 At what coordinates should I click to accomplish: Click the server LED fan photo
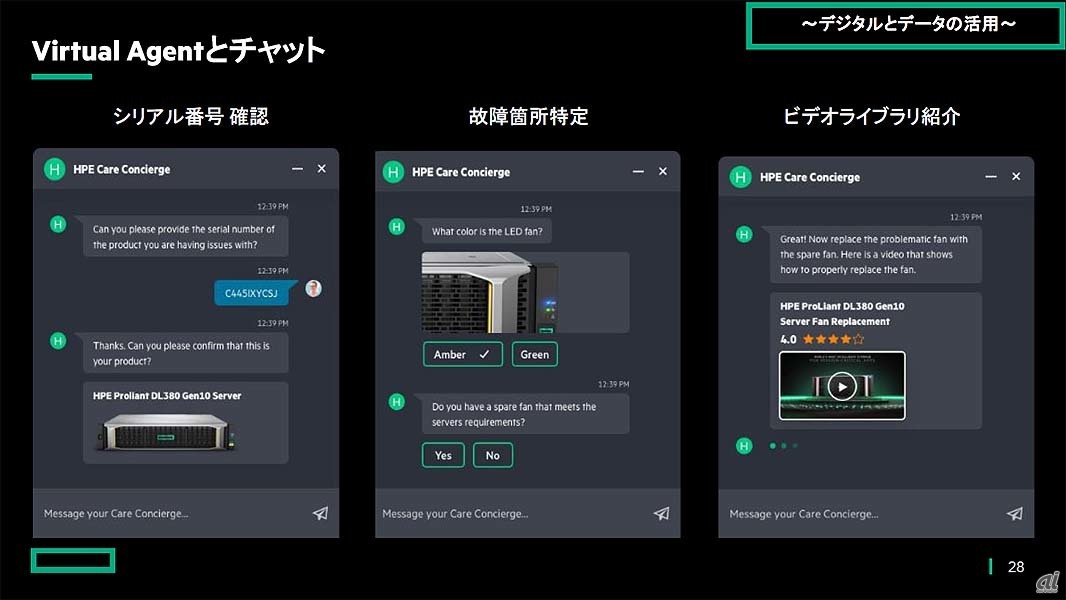pyautogui.click(x=490, y=292)
